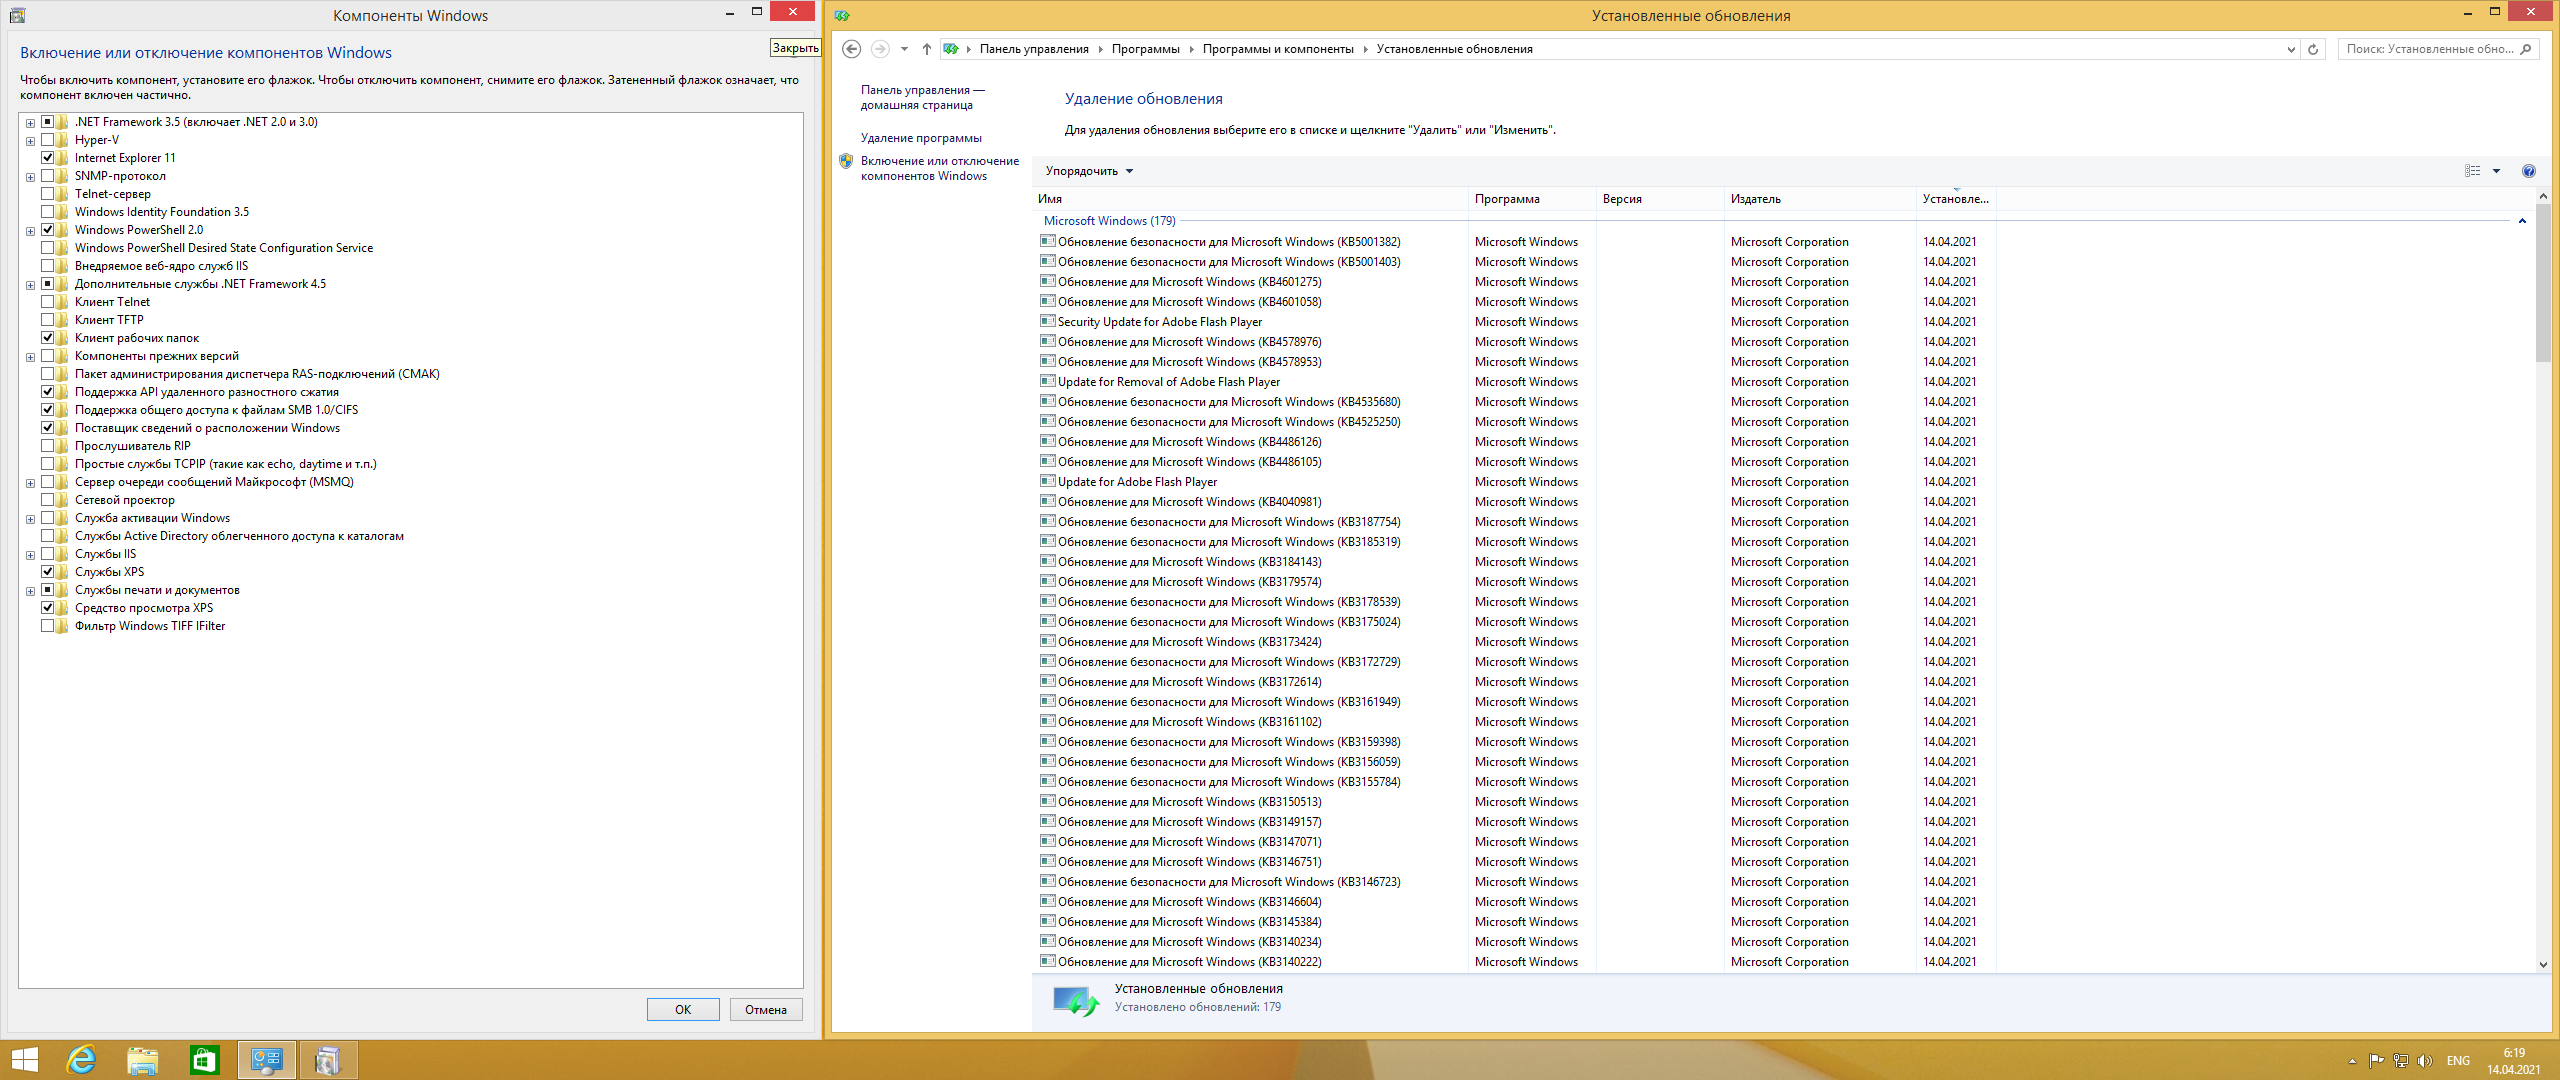This screenshot has width=2560, height=1080.
Task: Sort by Установлено date column
Action: (x=1956, y=199)
